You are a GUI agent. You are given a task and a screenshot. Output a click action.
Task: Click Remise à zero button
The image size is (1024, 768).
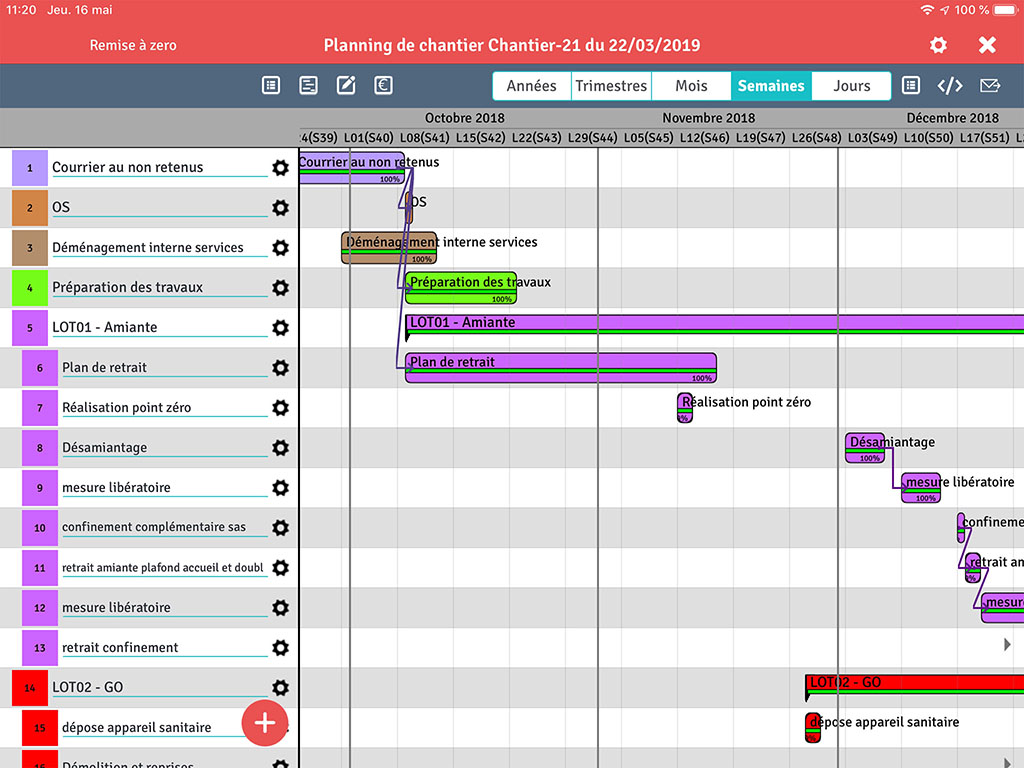pyautogui.click(x=133, y=45)
